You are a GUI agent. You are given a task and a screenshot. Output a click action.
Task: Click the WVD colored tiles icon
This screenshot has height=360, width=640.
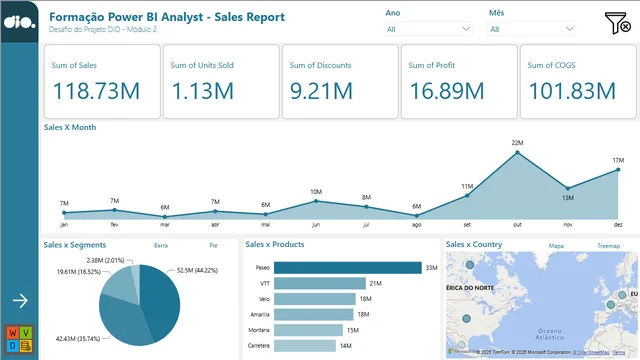pyautogui.click(x=19, y=339)
